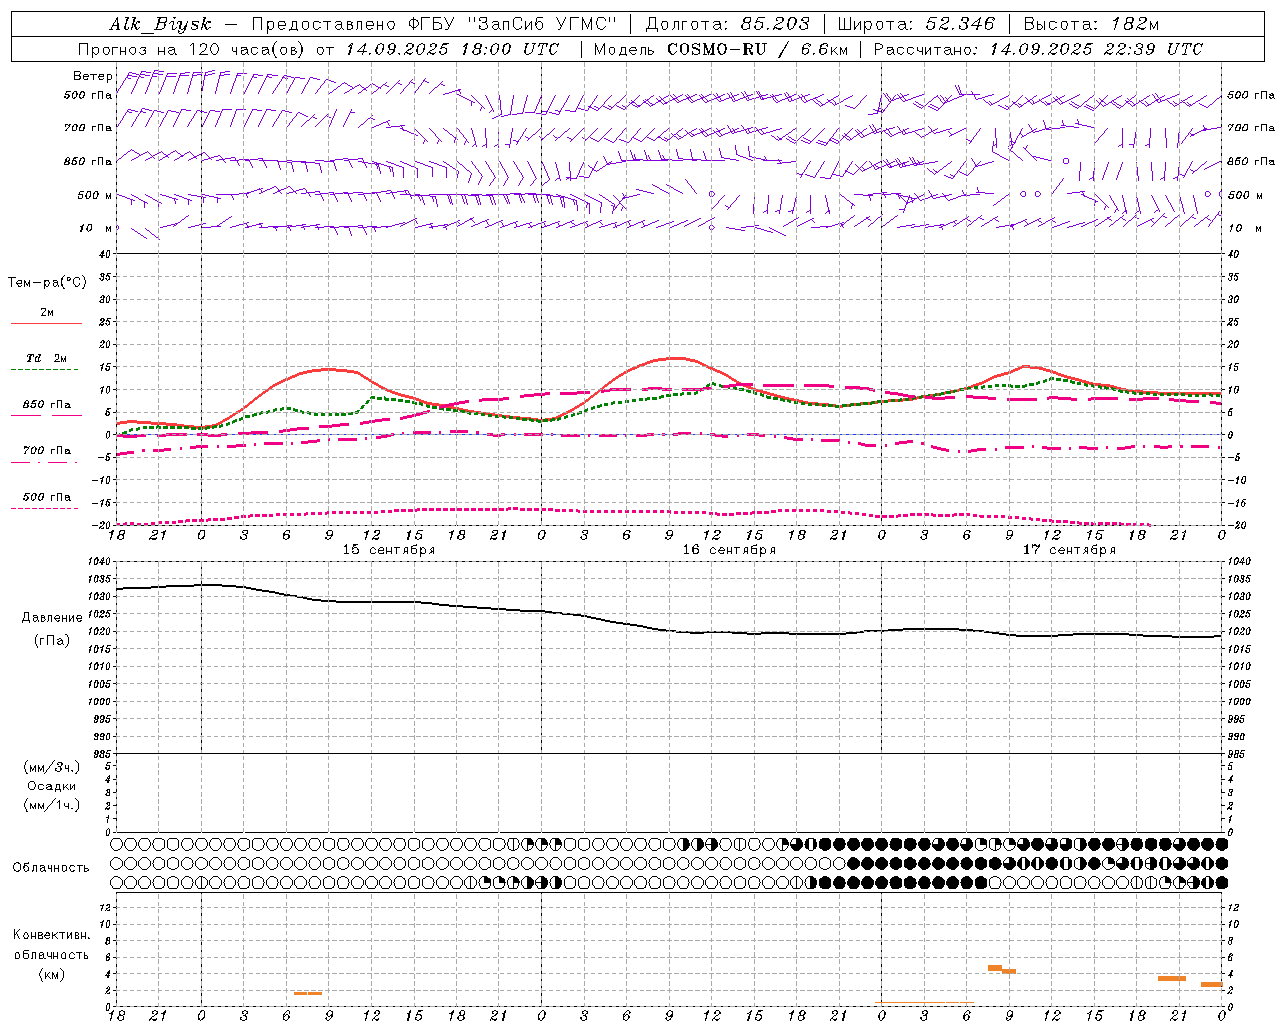Click the 'Облачность' cloud cover row label
The height and width of the screenshot is (1024, 1280).
[x=51, y=868]
